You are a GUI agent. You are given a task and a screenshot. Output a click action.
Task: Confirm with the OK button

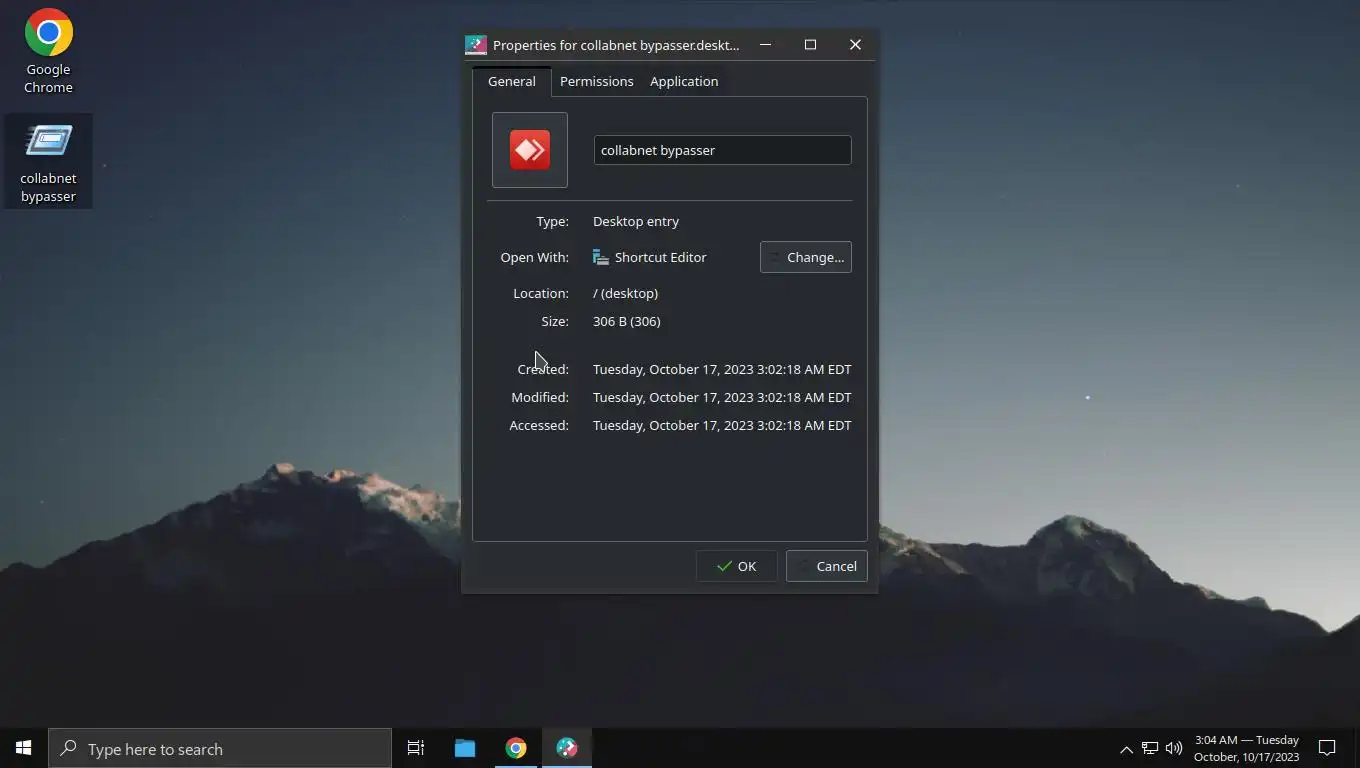737,566
